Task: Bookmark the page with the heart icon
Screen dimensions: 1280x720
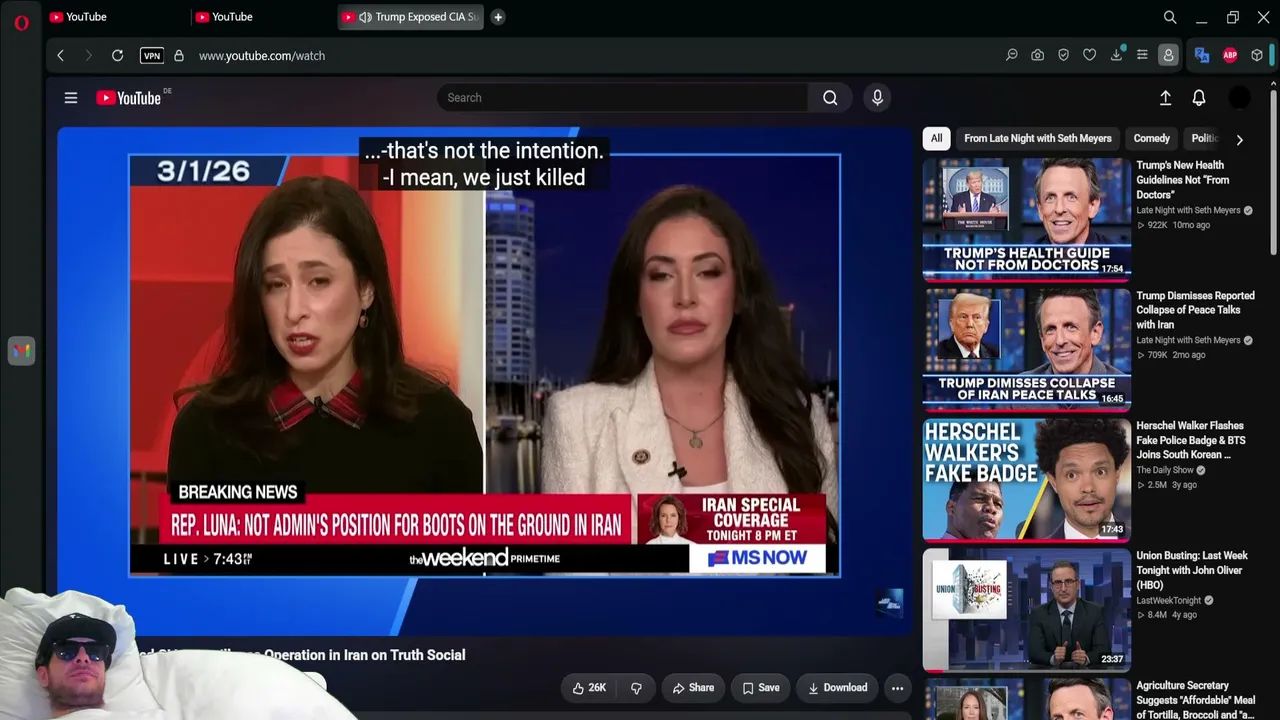Action: [1090, 56]
